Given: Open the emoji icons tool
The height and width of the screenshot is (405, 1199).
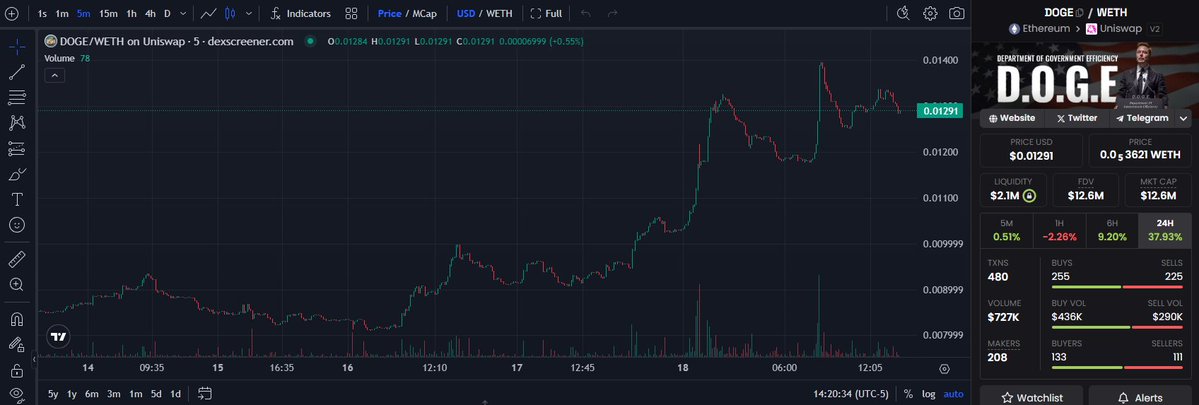Looking at the screenshot, I should click(x=17, y=225).
